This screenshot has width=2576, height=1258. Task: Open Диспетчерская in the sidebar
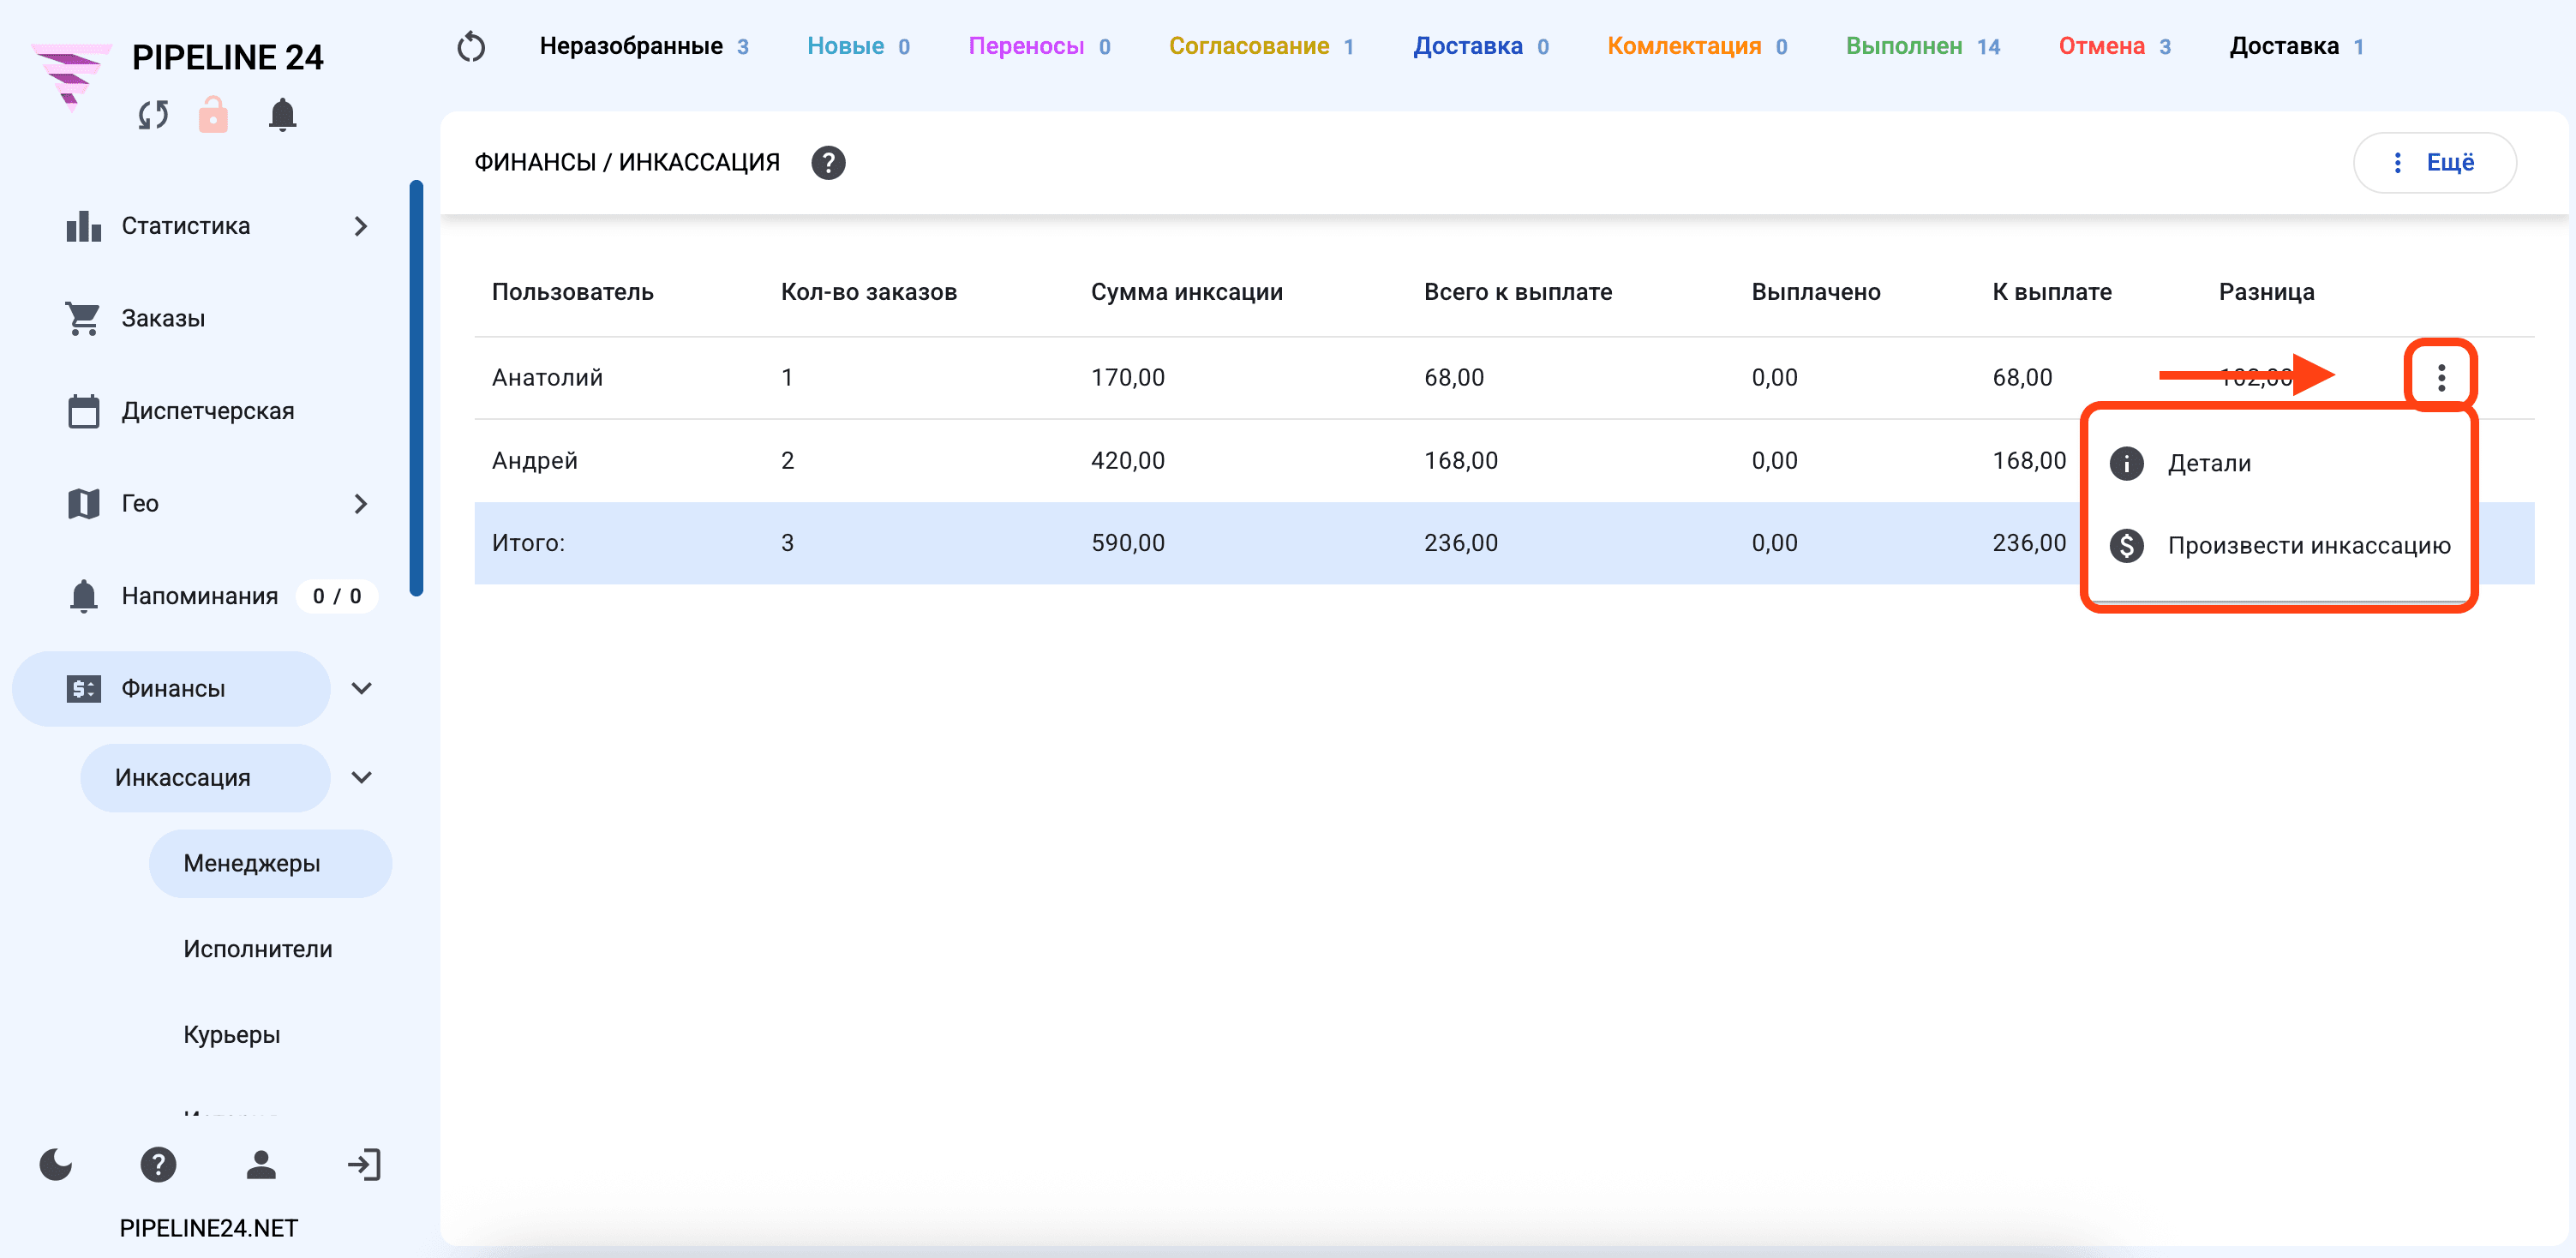point(207,411)
